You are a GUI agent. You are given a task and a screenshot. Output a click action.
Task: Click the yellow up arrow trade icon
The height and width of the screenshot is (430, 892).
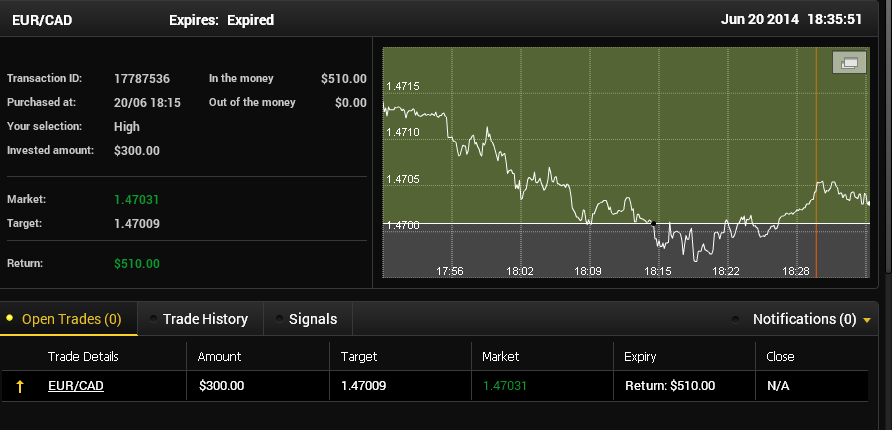point(20,387)
